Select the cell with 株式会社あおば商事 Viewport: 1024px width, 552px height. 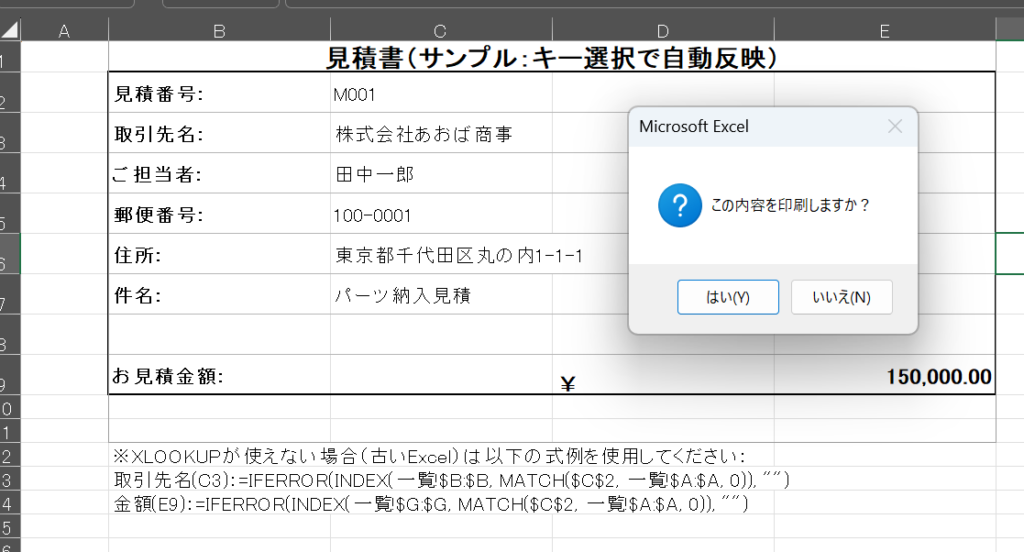[x=440, y=134]
